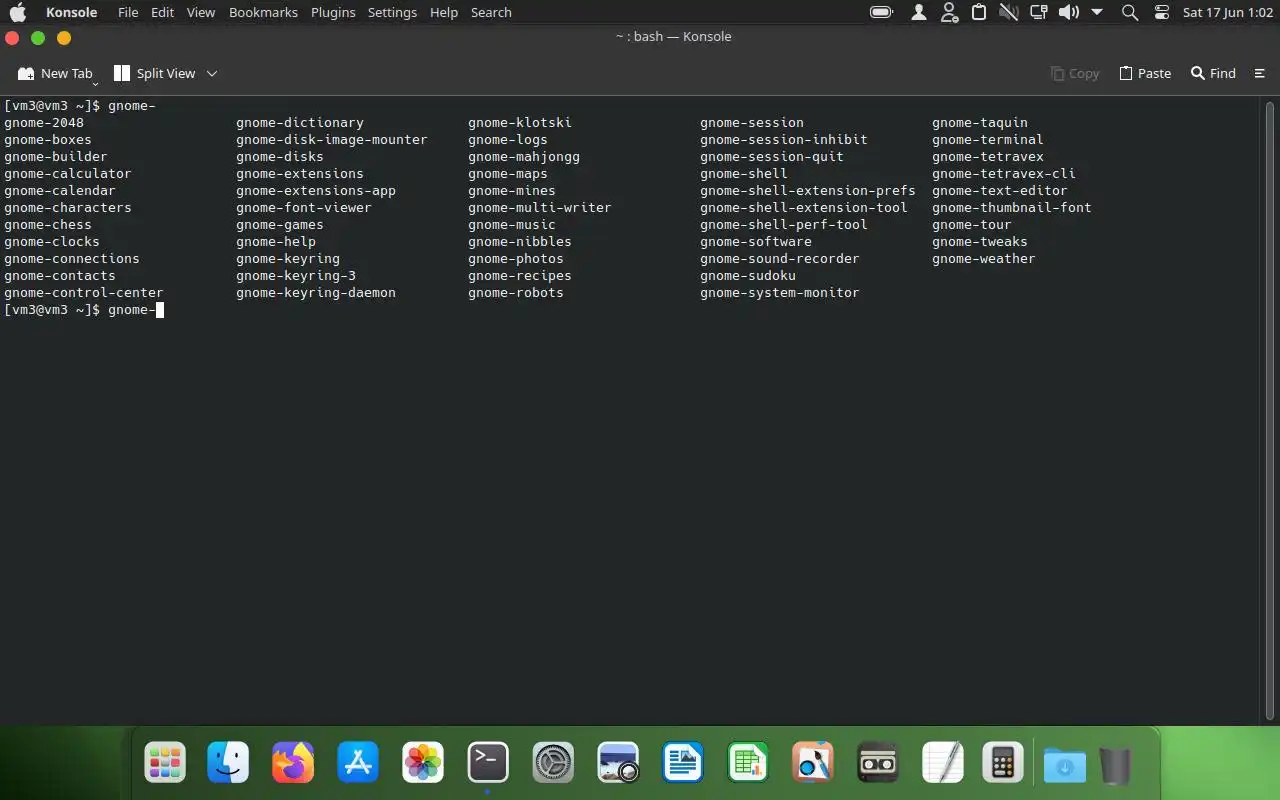The width and height of the screenshot is (1280, 800).
Task: Open the Search menu
Action: pyautogui.click(x=491, y=12)
